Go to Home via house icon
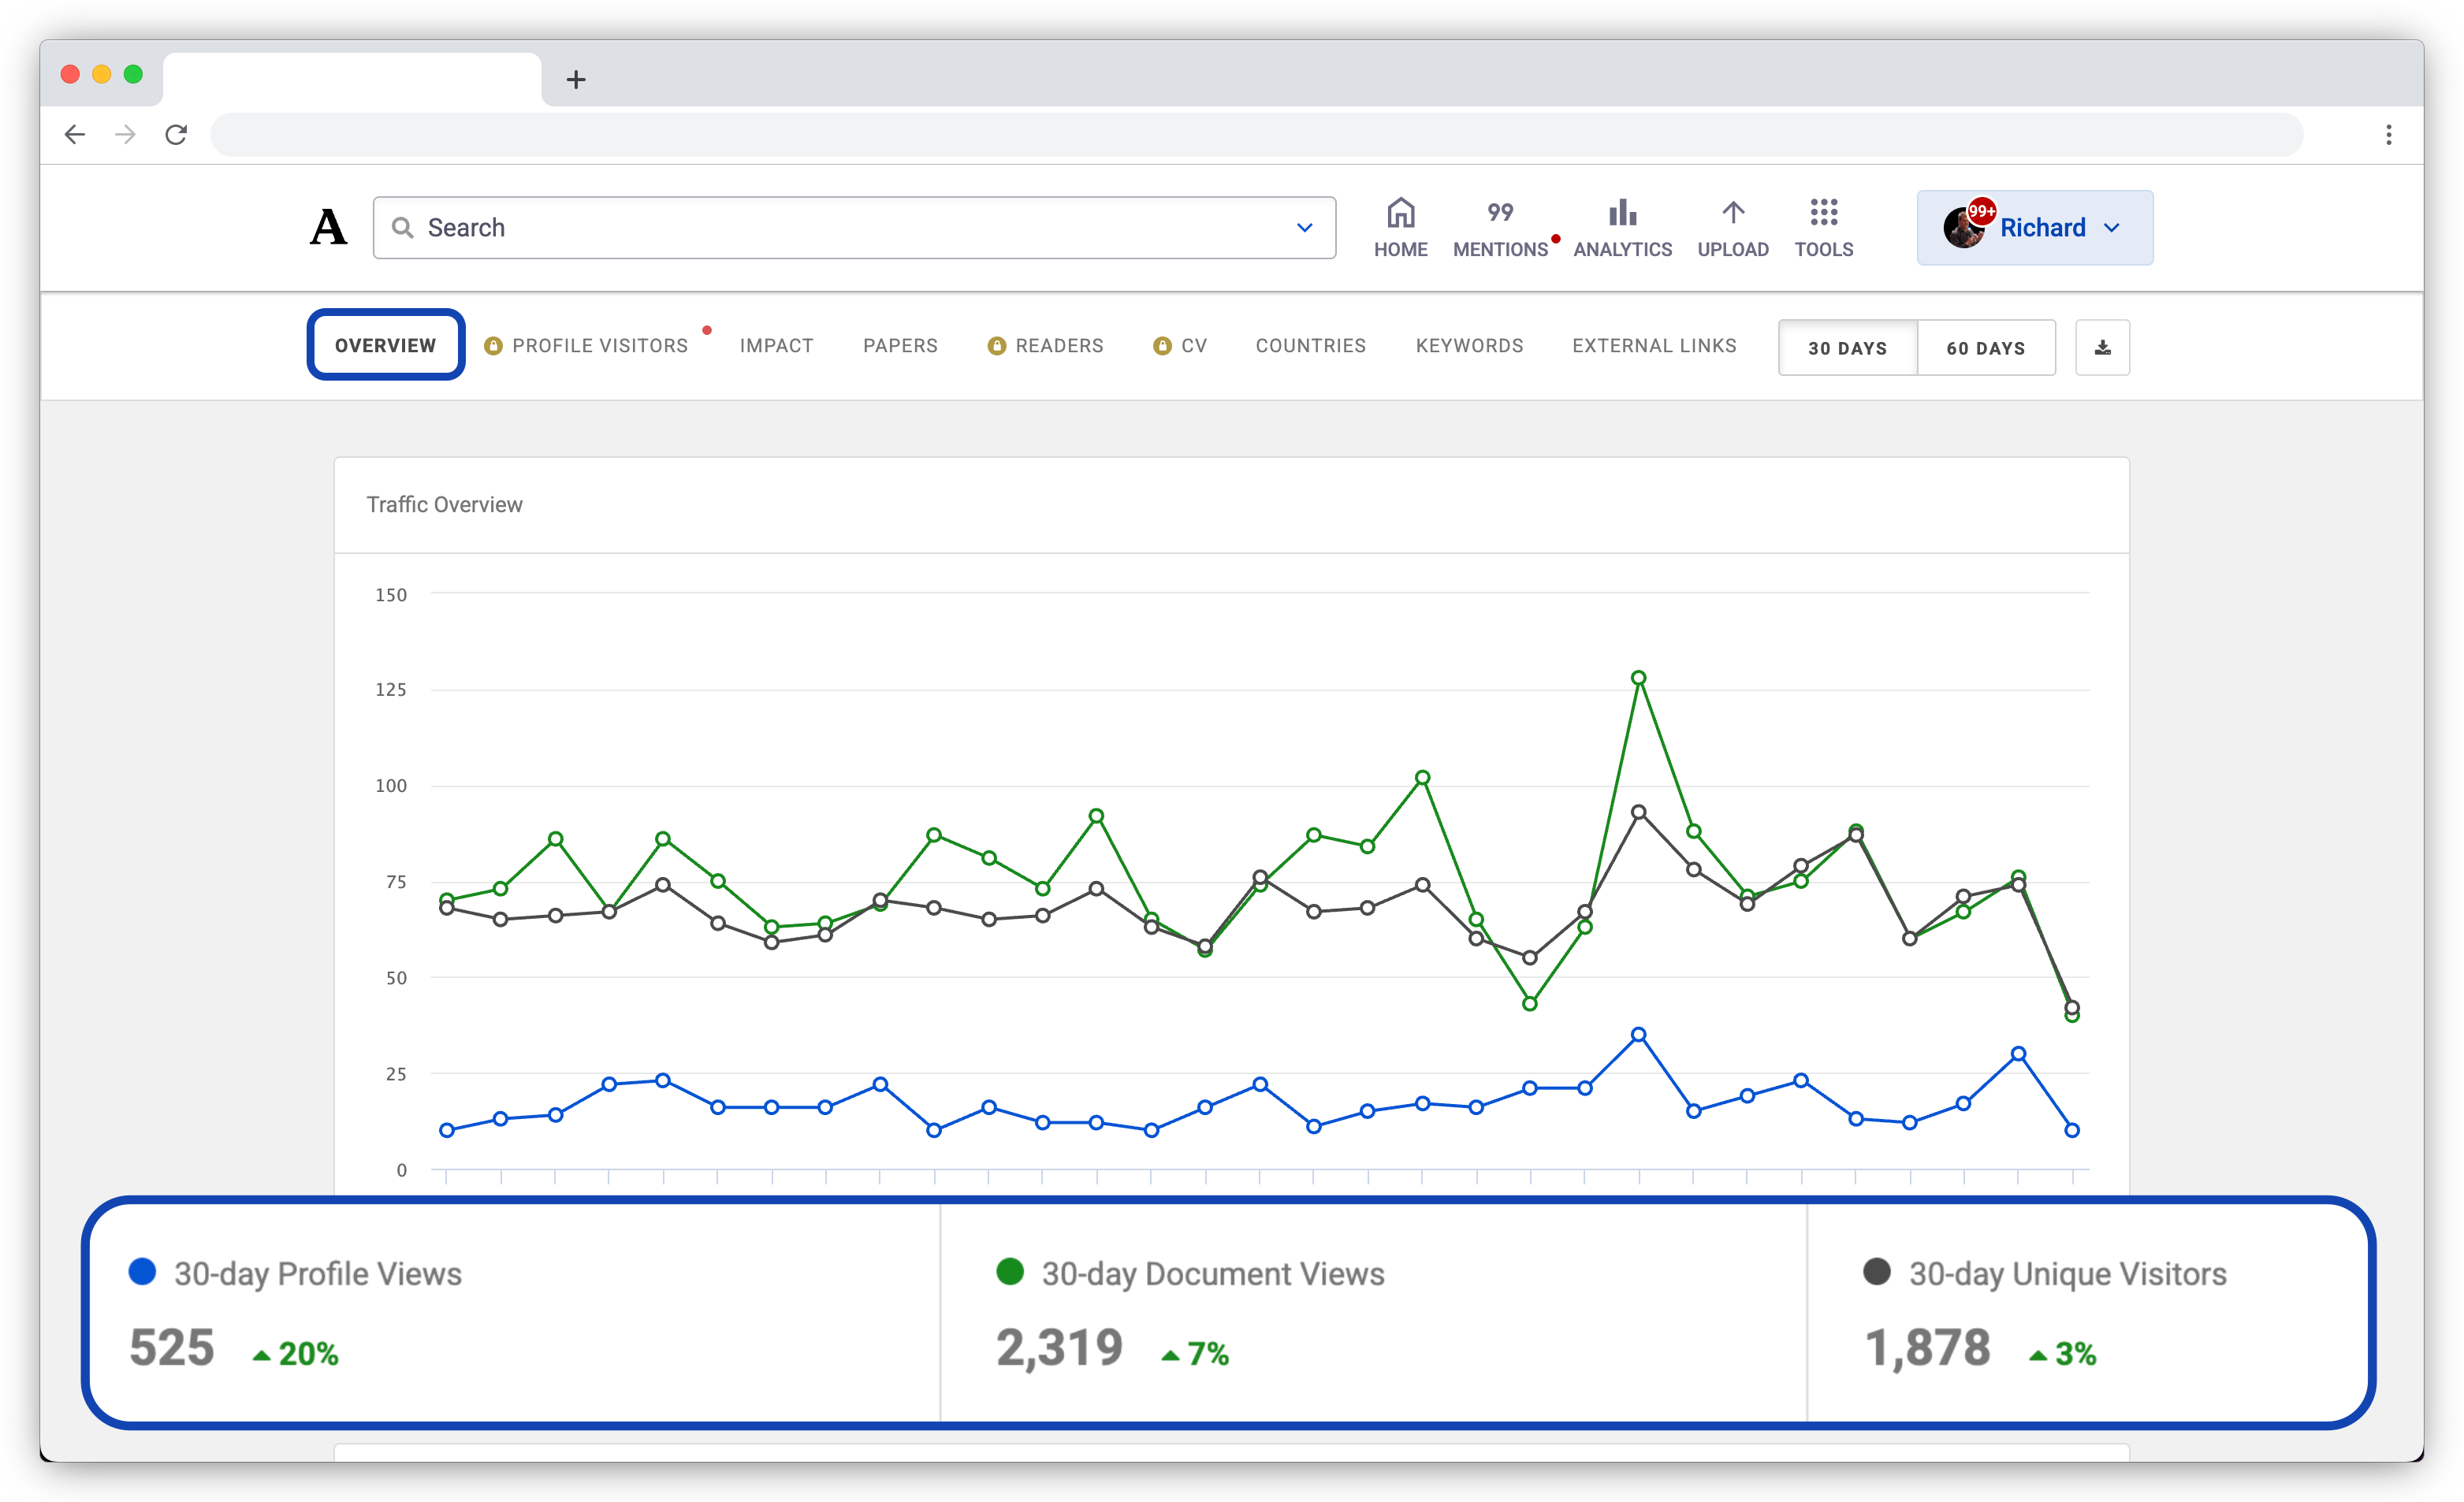The width and height of the screenshot is (2464, 1502). point(1400,212)
